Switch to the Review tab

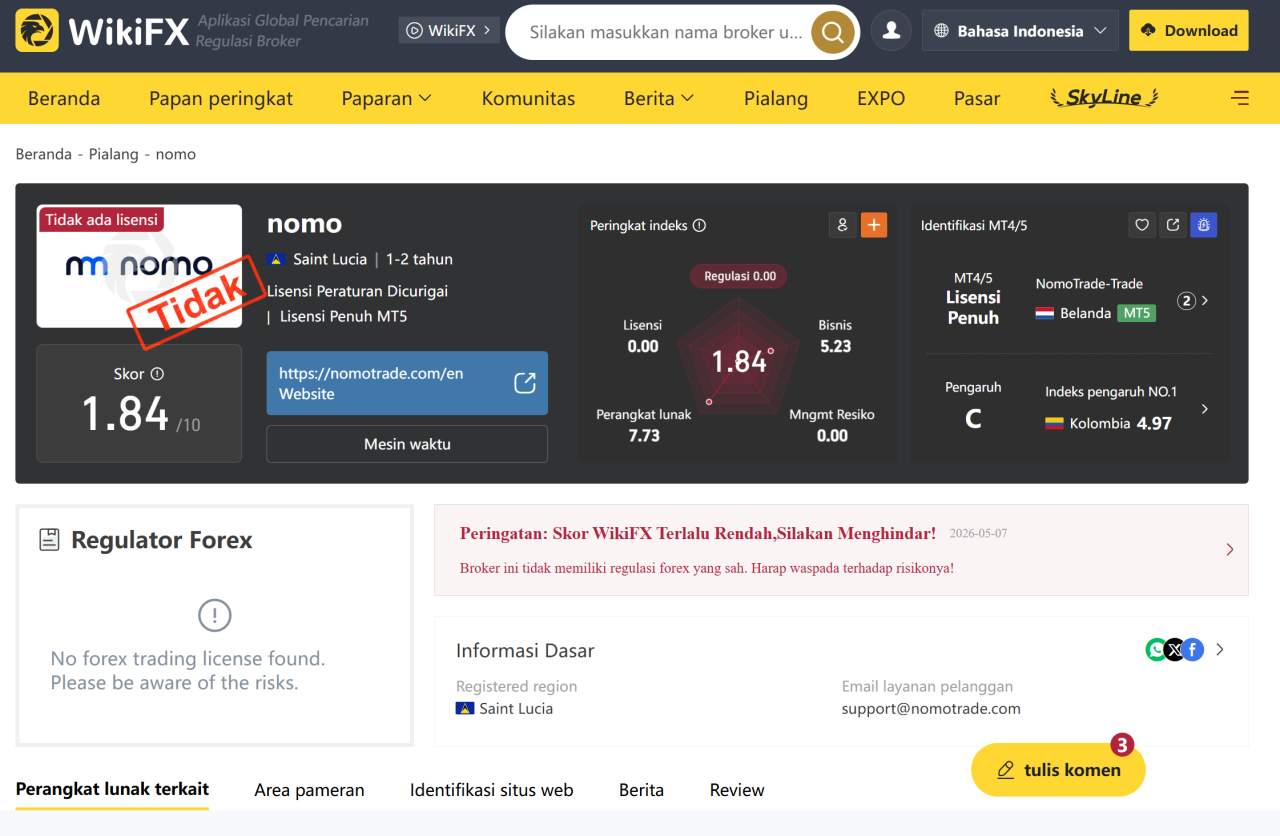pos(737,790)
